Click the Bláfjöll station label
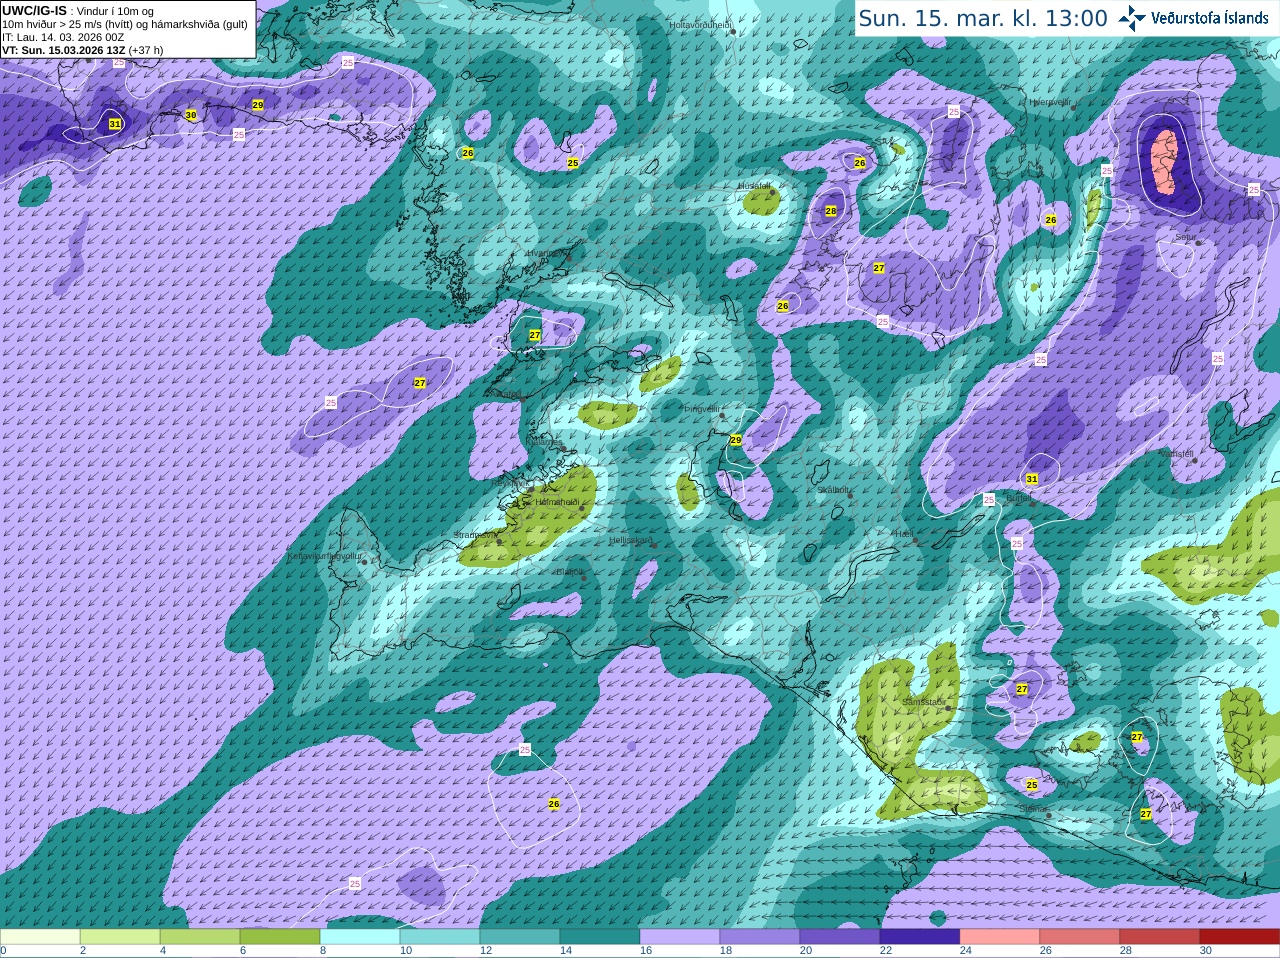 (x=569, y=571)
